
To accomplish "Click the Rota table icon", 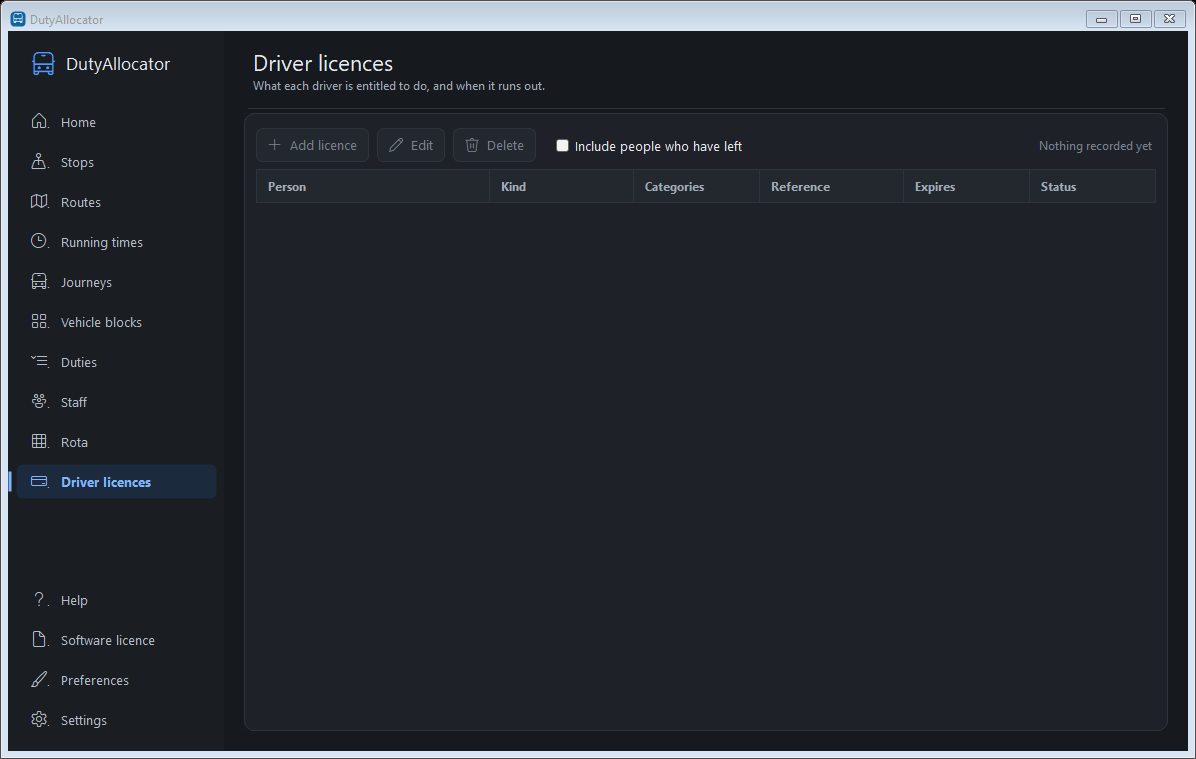I will coord(39,441).
